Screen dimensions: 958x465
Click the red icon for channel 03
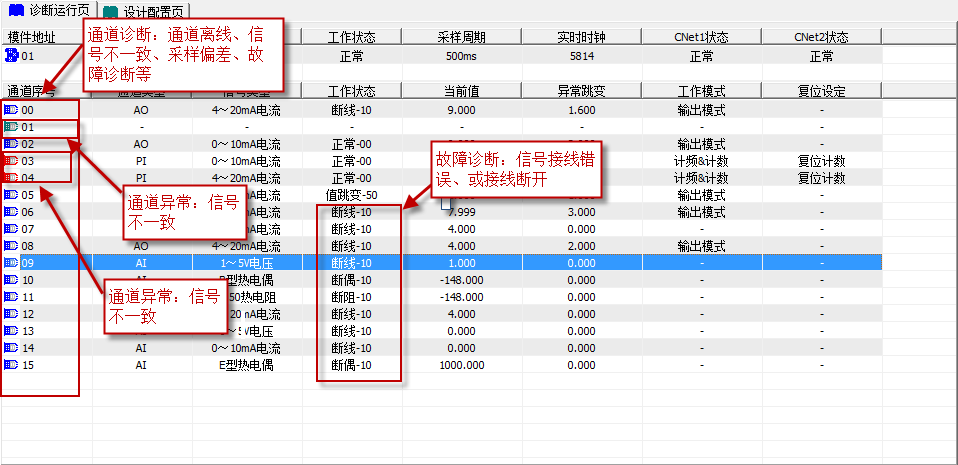(x=12, y=161)
